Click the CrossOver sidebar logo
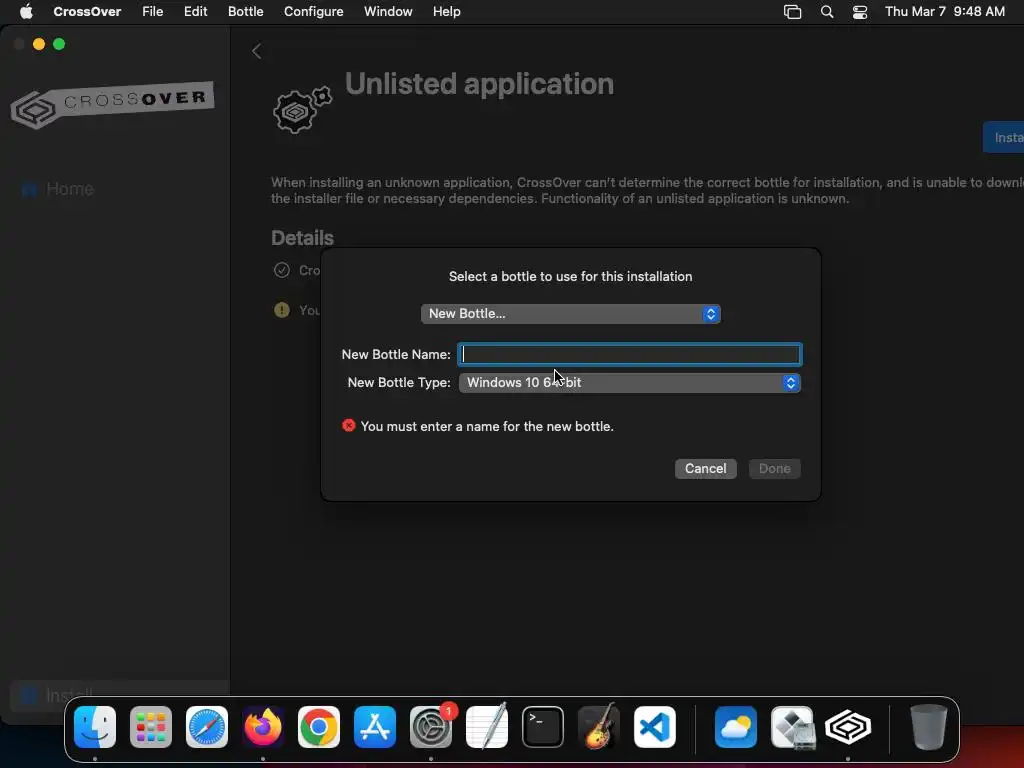 (x=113, y=104)
